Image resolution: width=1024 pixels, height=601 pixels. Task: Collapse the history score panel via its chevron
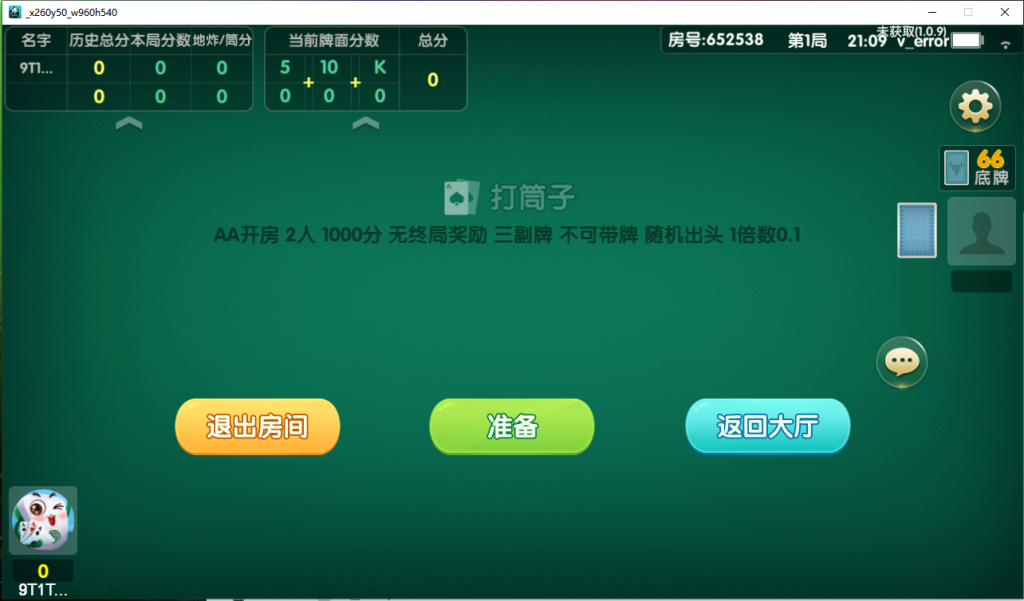pos(128,124)
